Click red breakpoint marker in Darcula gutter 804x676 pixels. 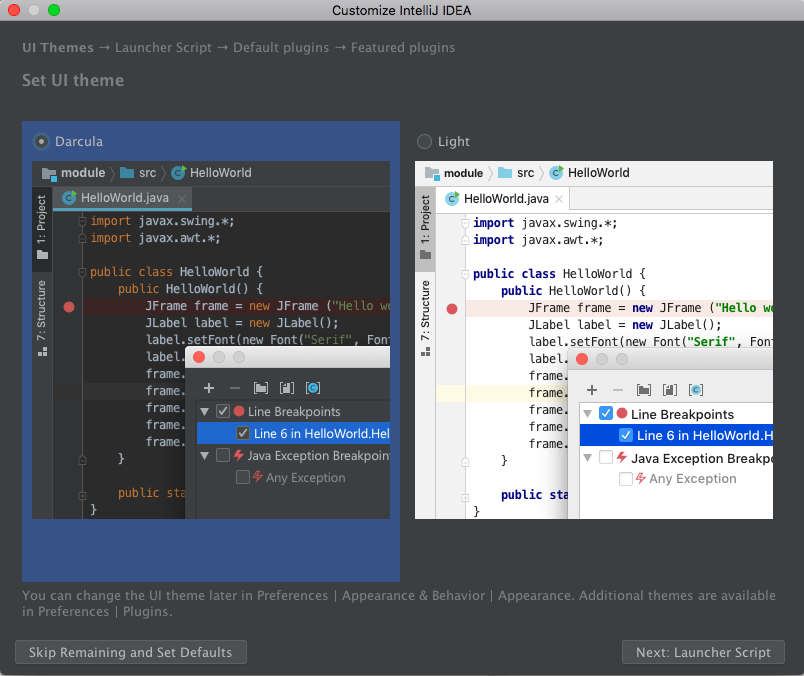[x=69, y=307]
